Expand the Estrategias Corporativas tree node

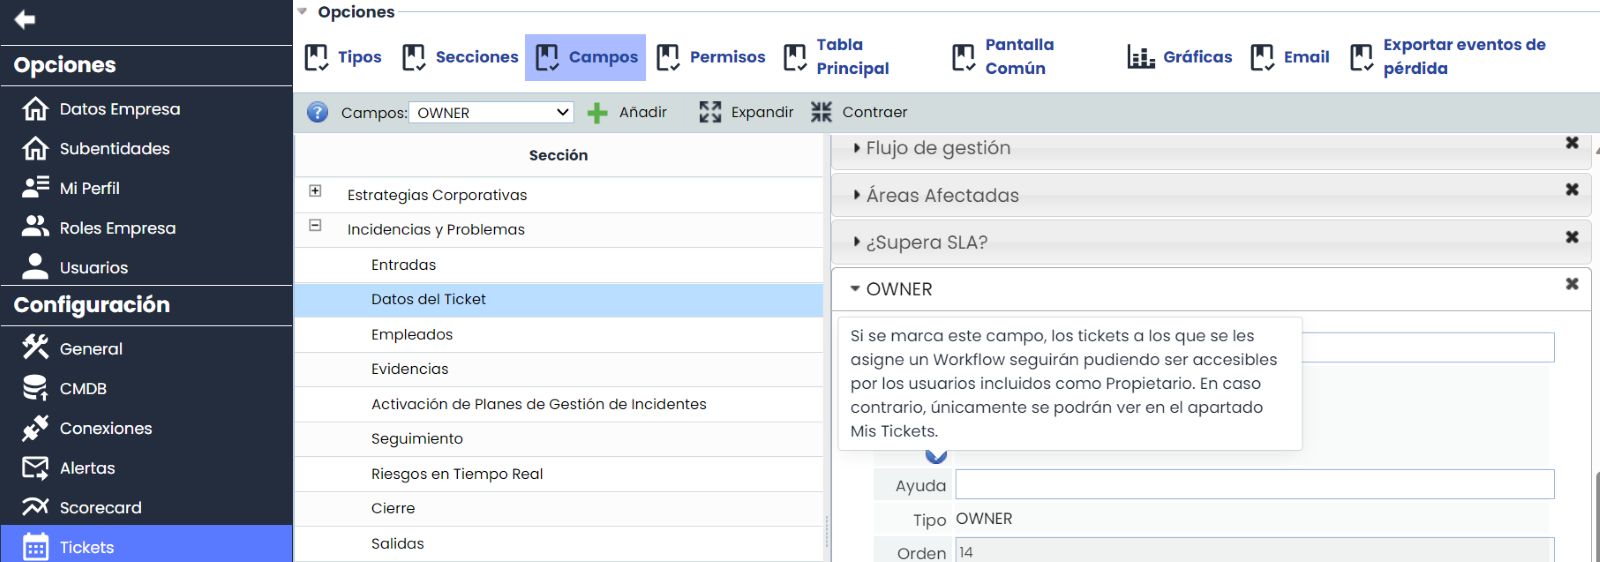[x=315, y=191]
